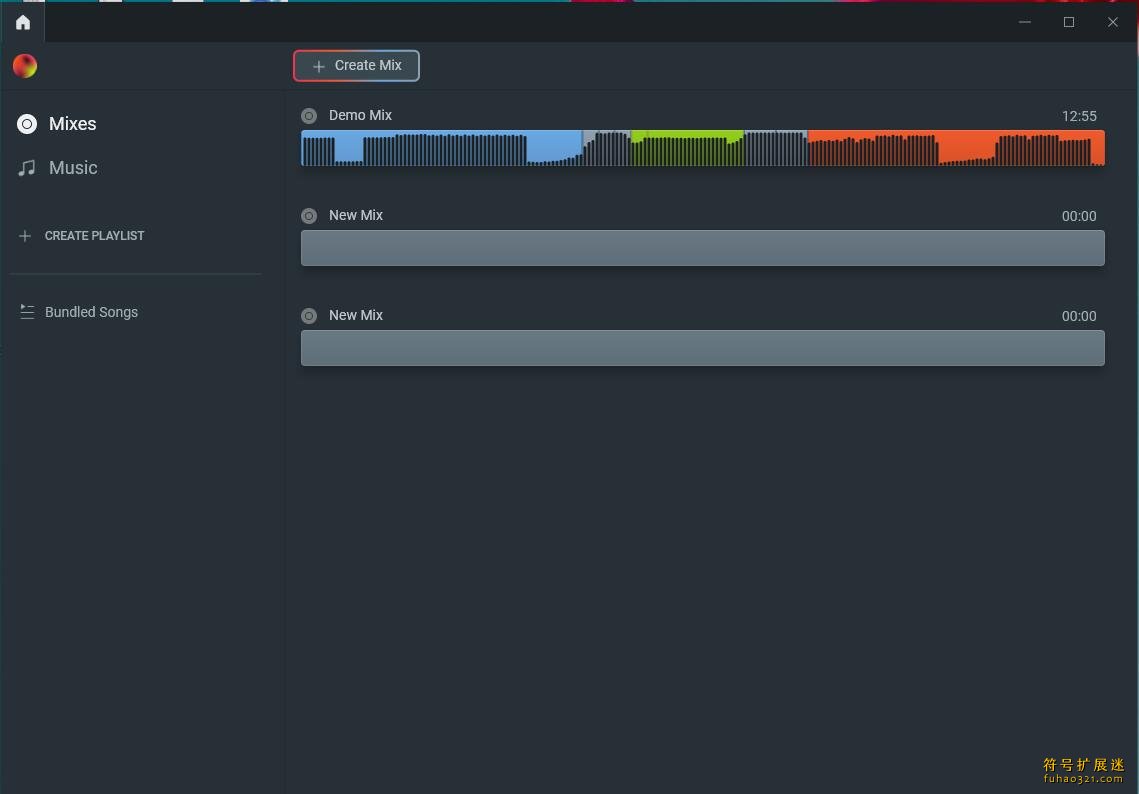Click the first New Mix disc icon

point(309,216)
